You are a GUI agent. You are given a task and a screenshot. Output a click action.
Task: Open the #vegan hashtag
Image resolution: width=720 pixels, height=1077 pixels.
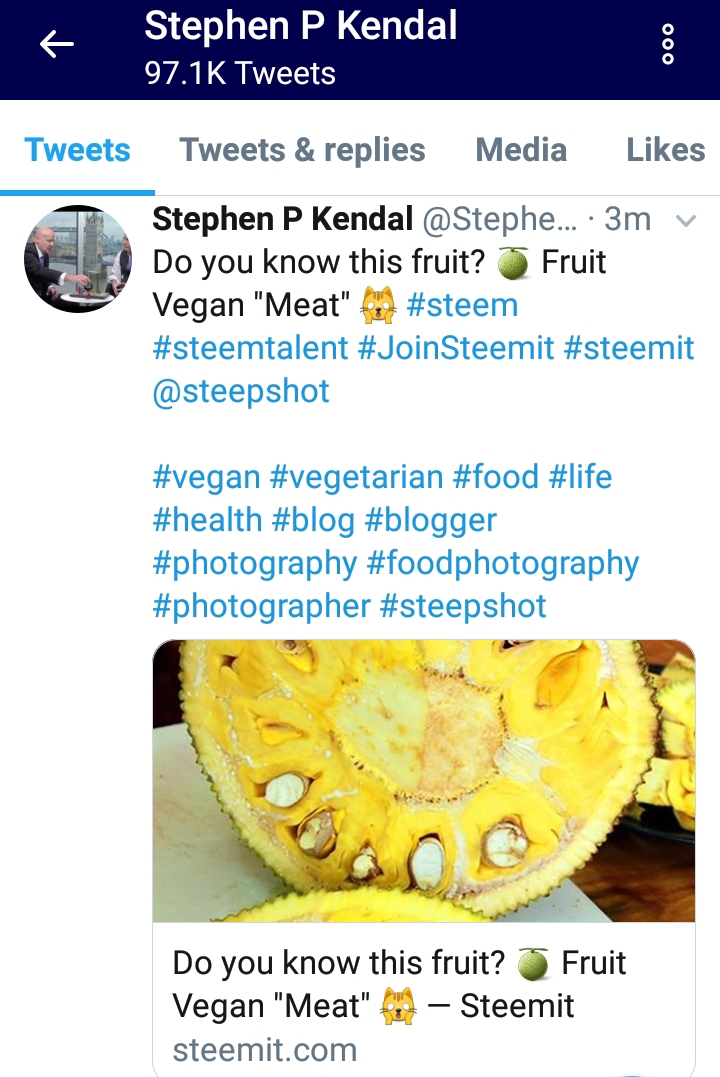[x=204, y=477]
